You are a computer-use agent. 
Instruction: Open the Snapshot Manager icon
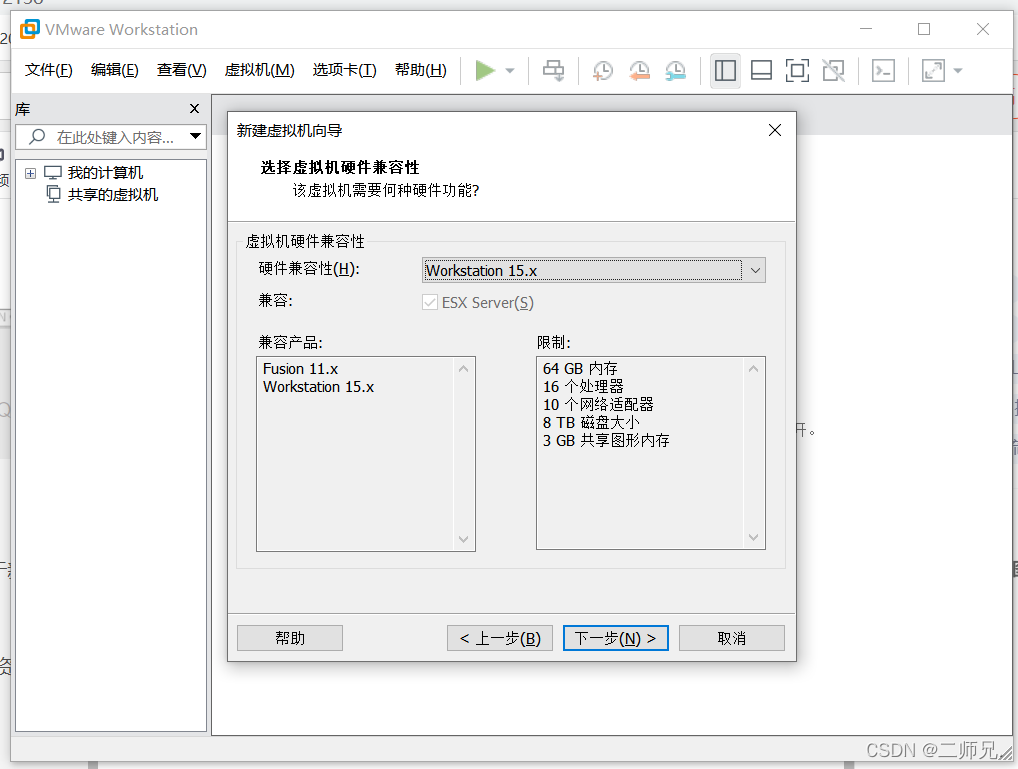pos(675,70)
